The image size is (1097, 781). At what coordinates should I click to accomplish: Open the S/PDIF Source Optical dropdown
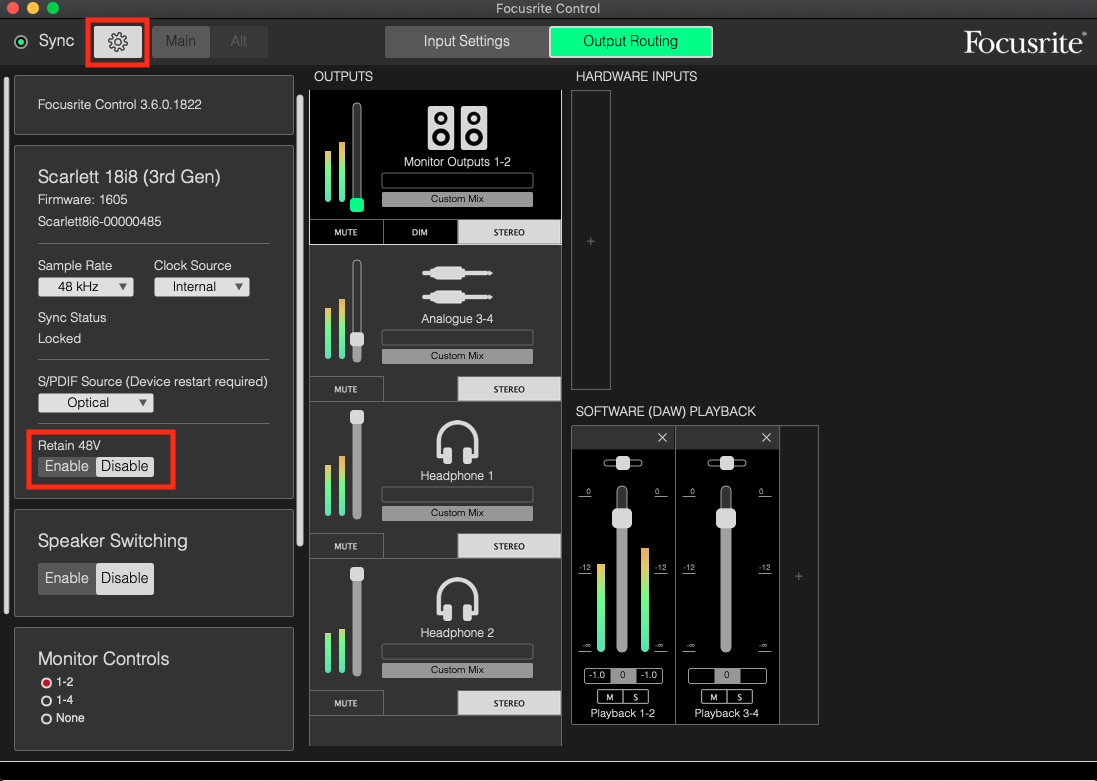[x=95, y=403]
